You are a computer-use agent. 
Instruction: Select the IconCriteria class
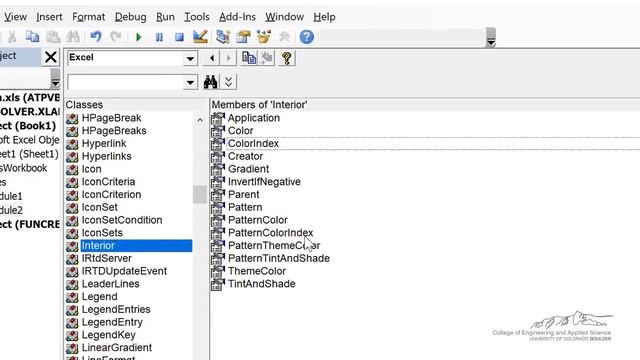[x=108, y=182]
